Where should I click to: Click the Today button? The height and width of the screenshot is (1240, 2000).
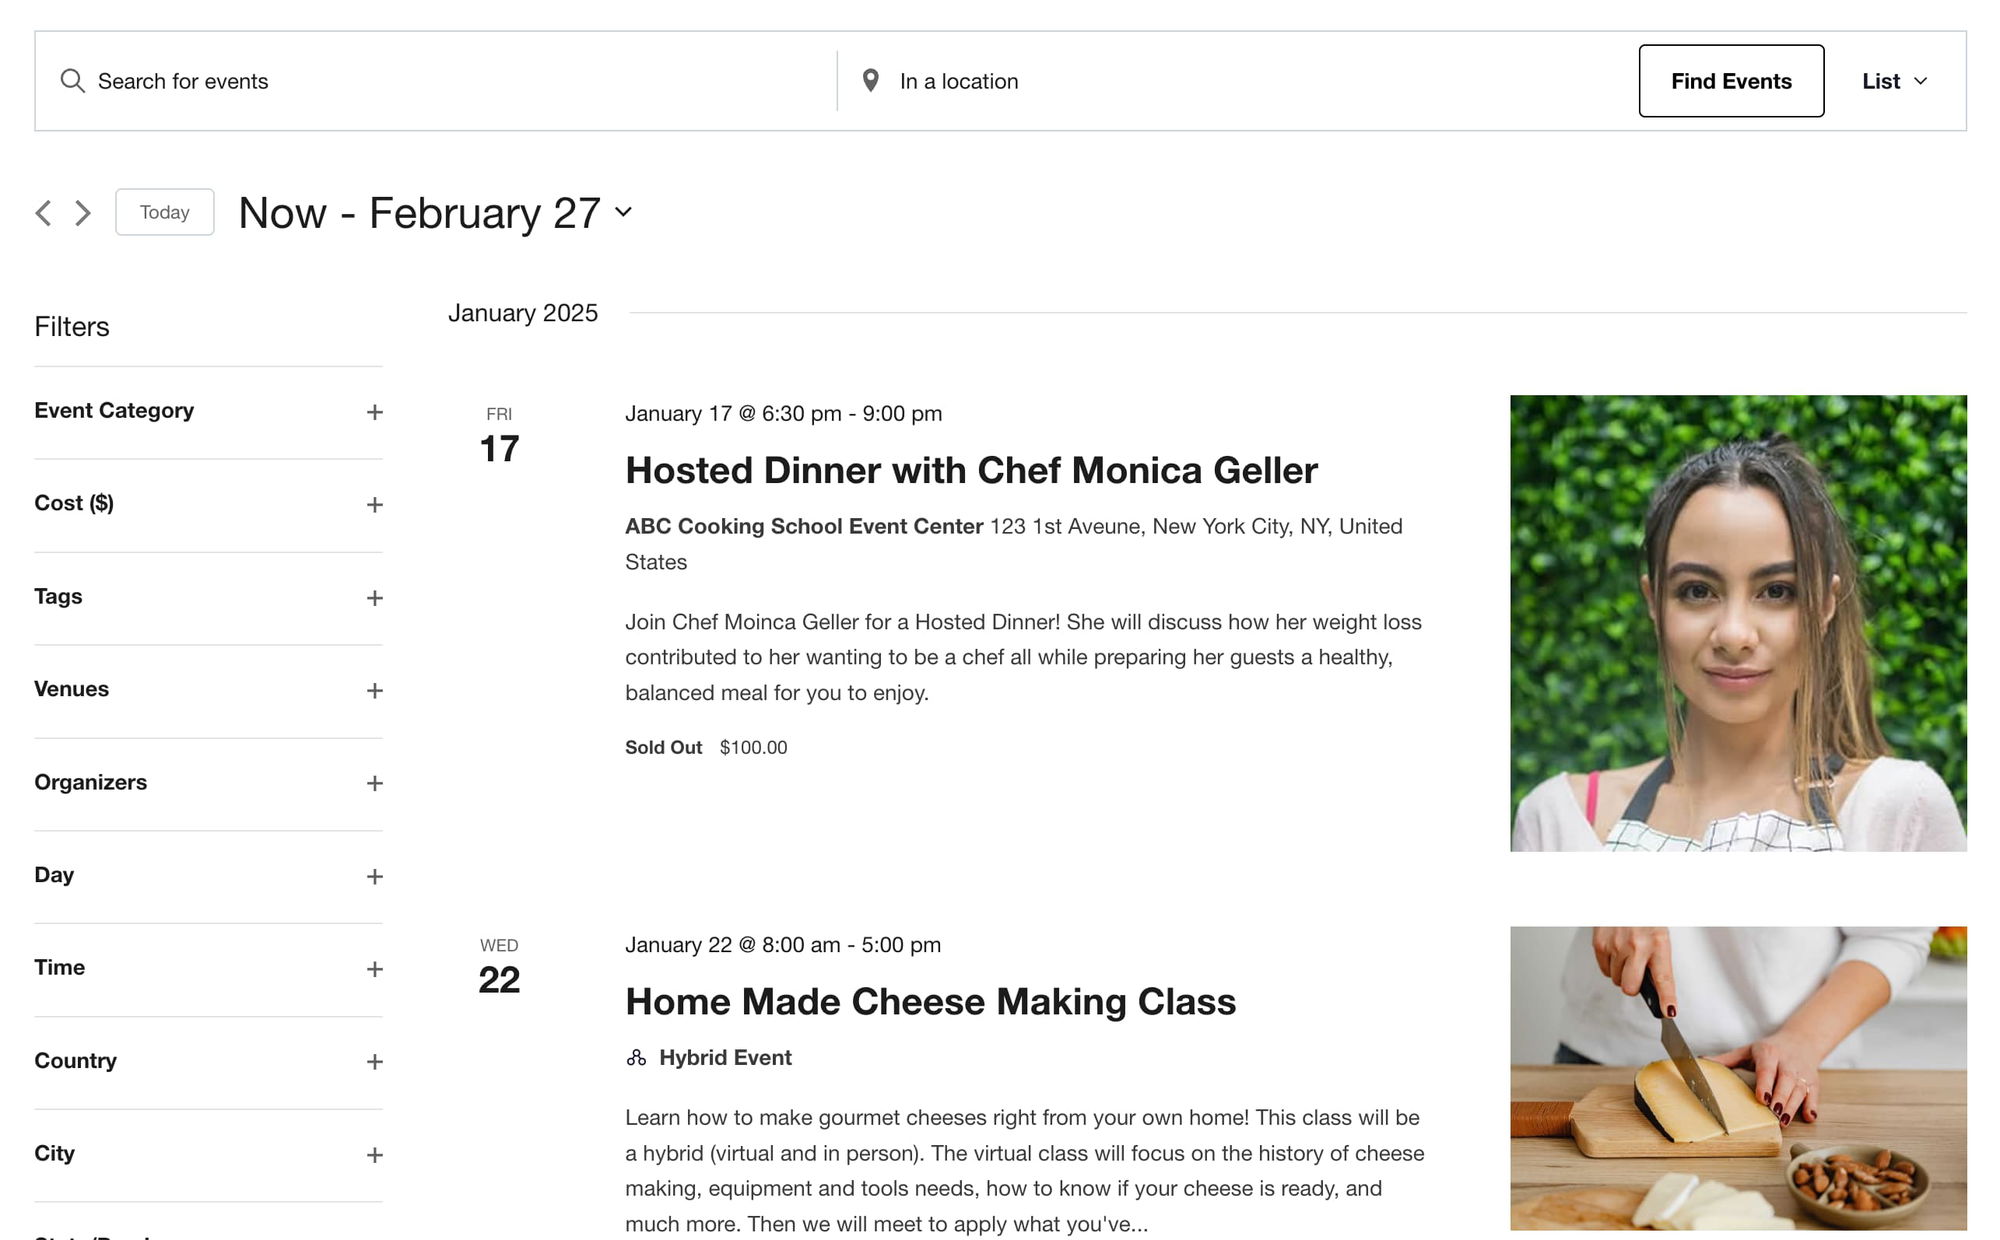pos(165,212)
